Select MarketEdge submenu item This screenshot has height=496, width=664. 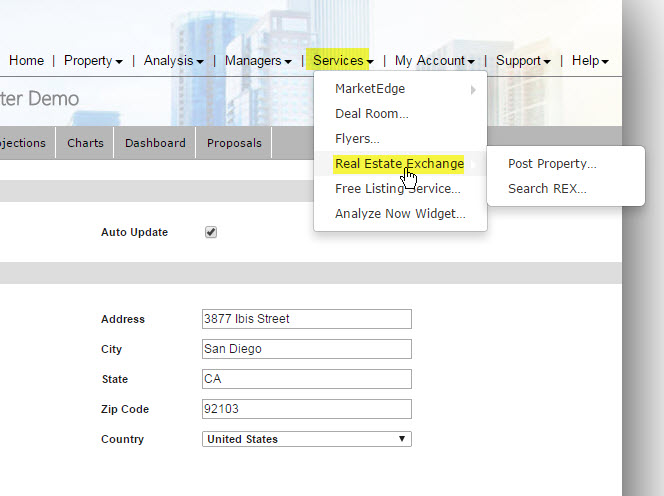point(370,89)
